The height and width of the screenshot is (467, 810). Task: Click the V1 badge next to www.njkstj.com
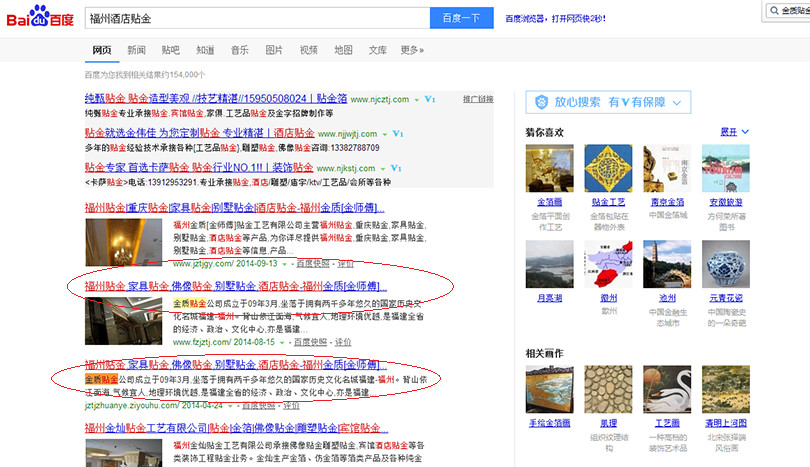[x=396, y=168]
